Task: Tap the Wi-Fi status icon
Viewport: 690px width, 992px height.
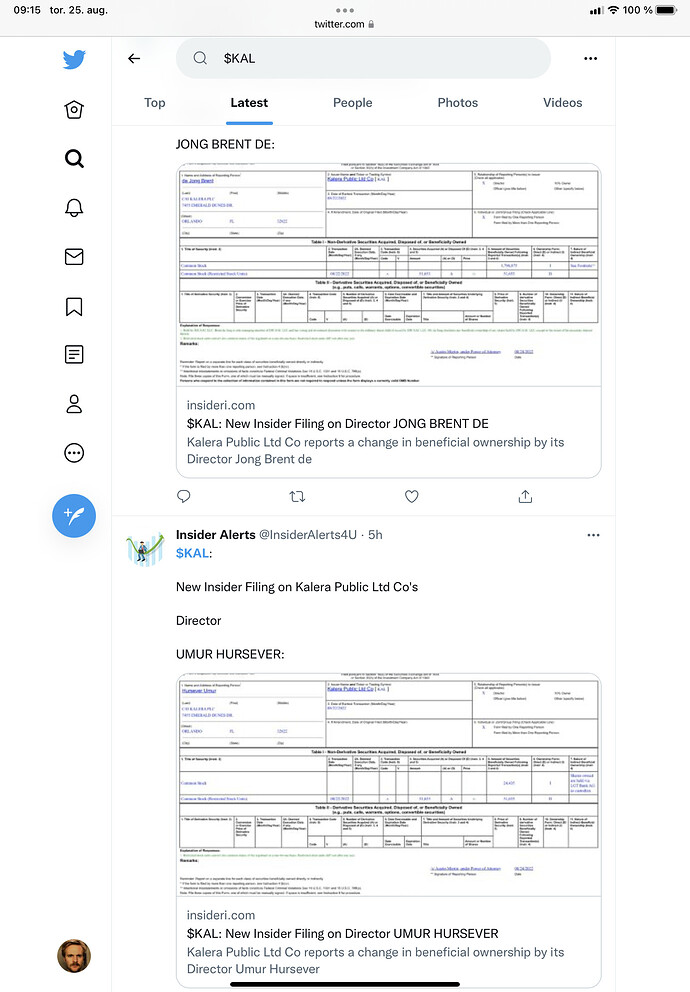Action: (613, 10)
